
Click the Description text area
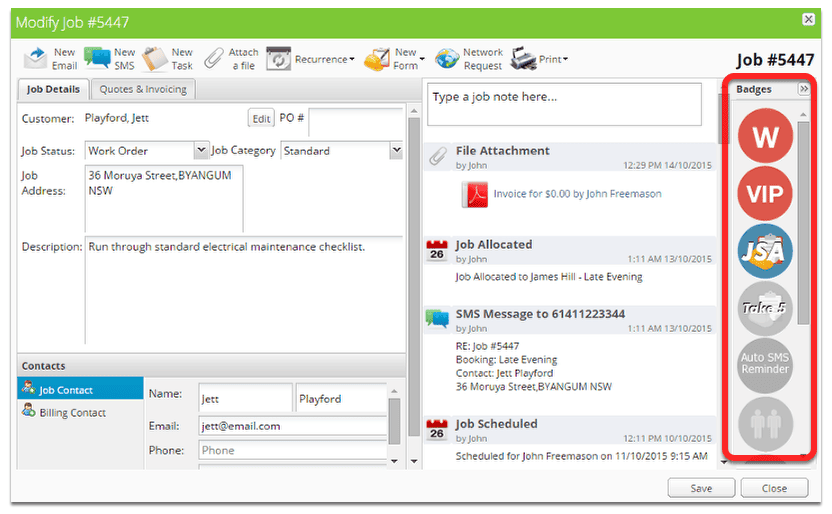[x=244, y=290]
